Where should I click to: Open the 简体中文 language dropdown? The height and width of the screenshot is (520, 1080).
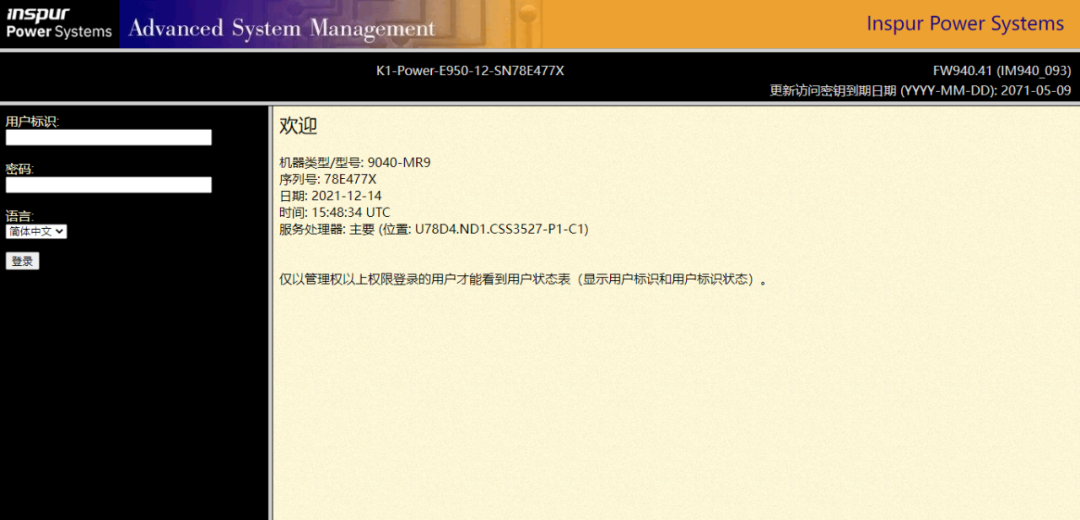point(37,231)
